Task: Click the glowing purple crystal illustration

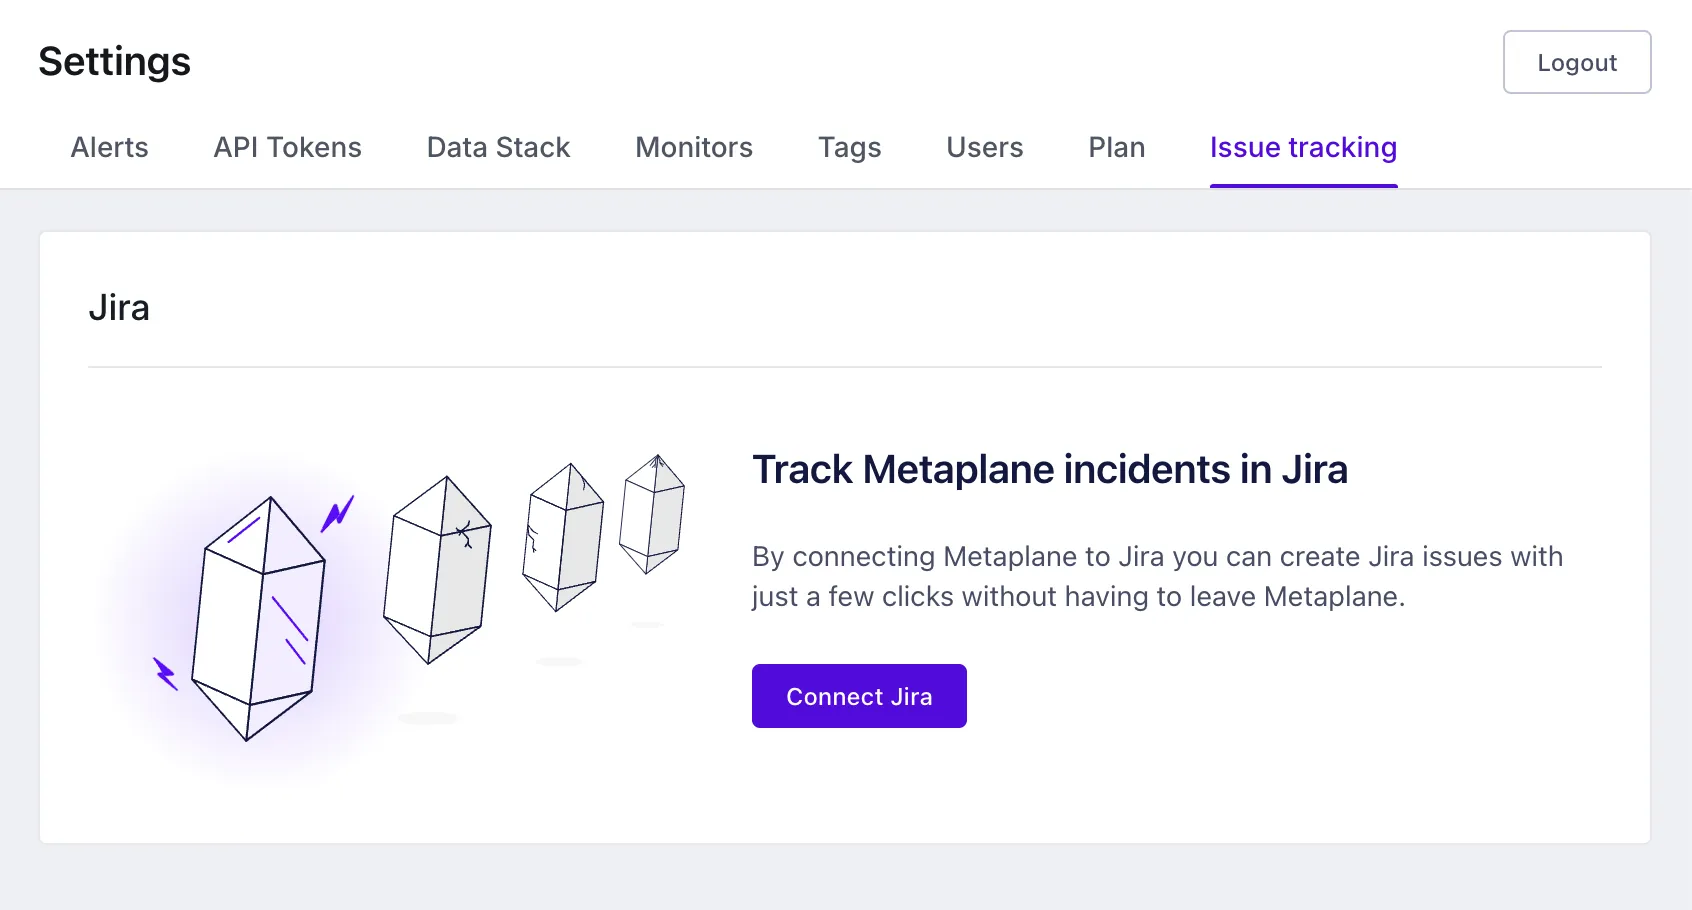Action: (x=258, y=615)
